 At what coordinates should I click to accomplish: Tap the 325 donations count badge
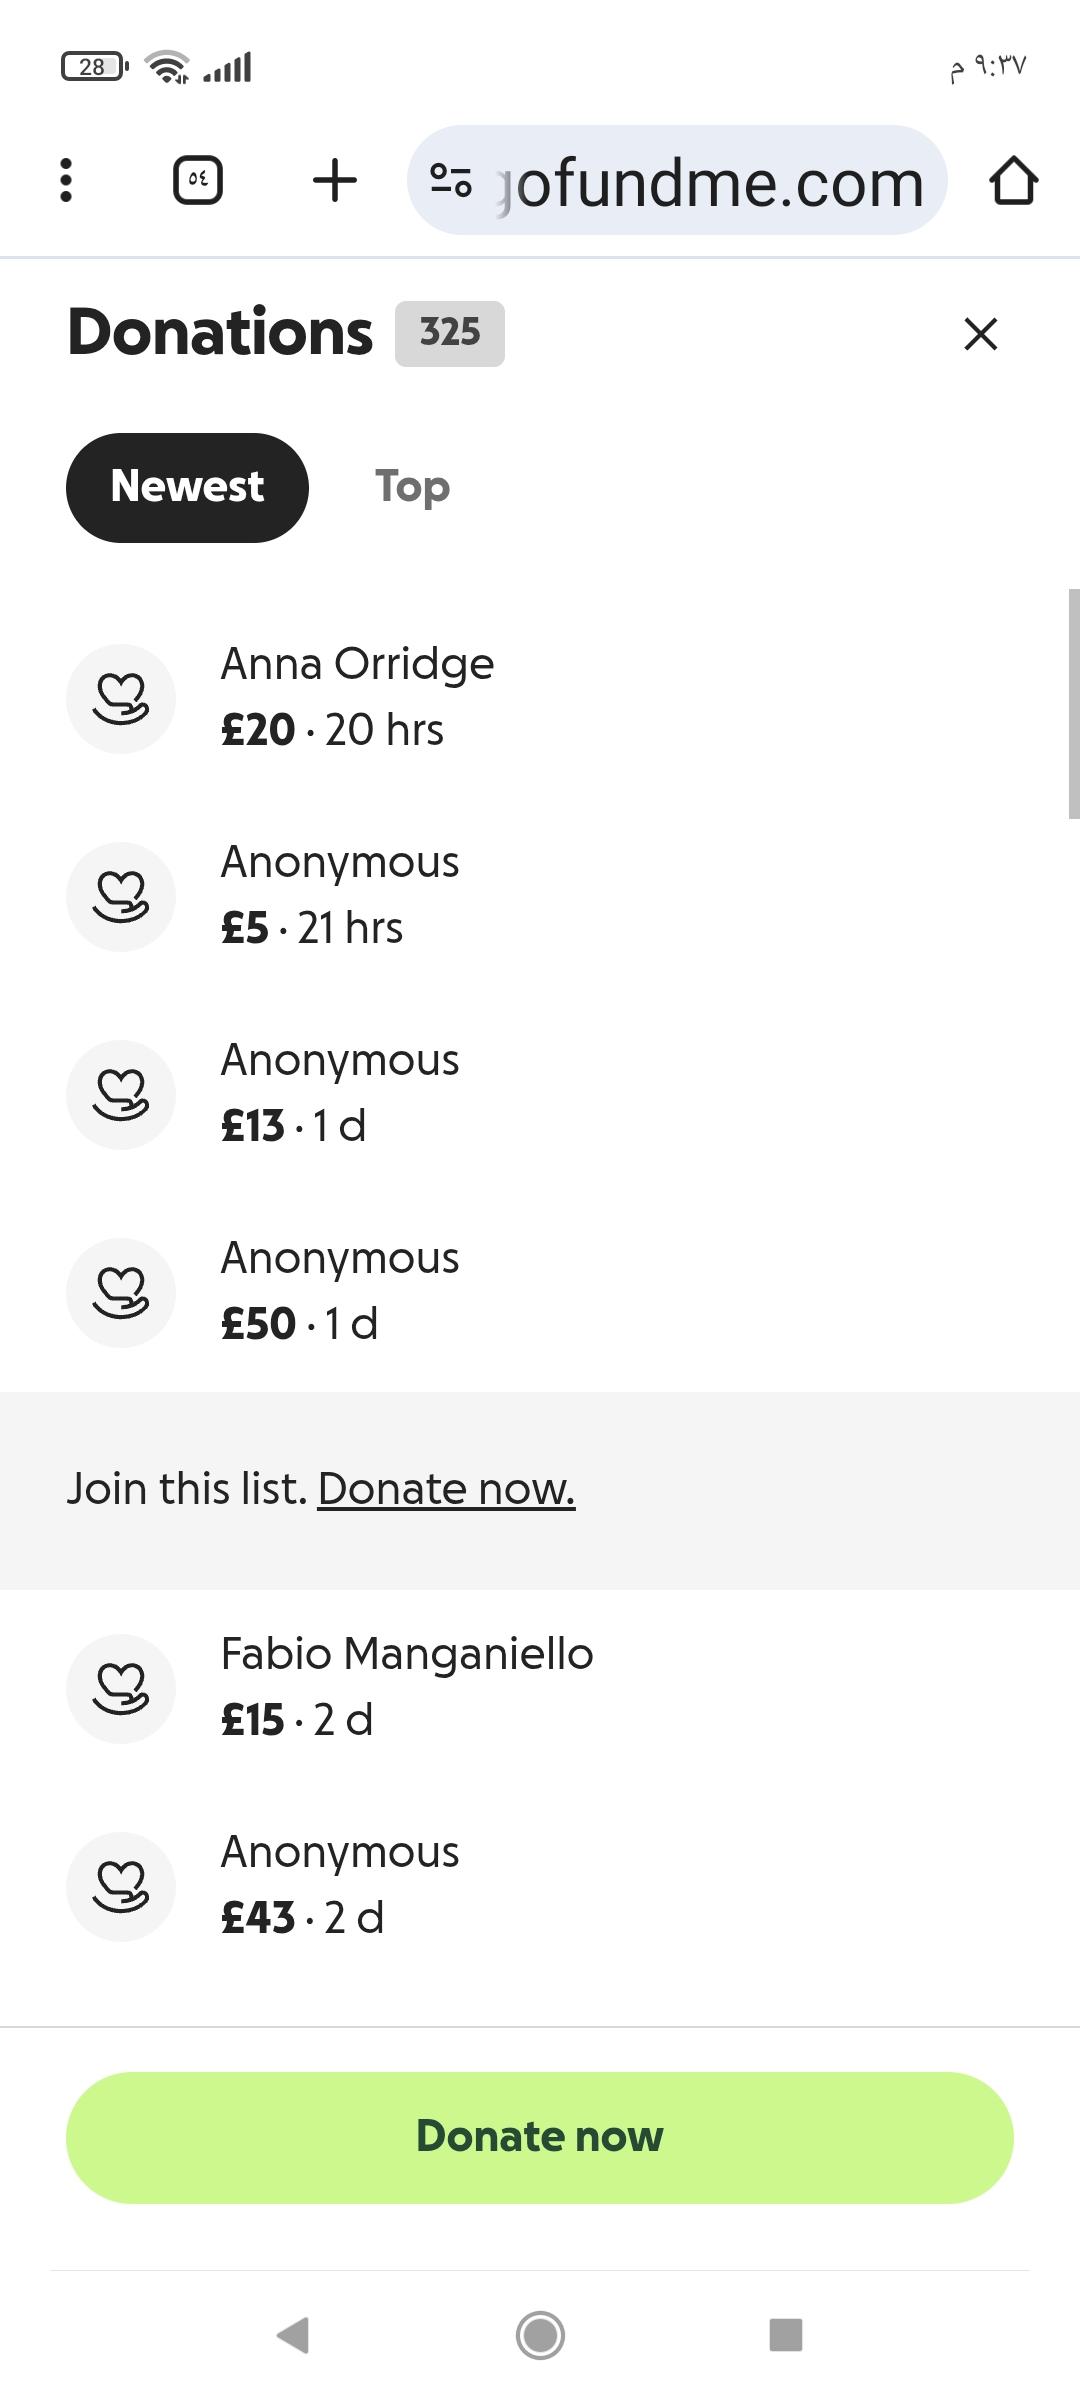450,333
